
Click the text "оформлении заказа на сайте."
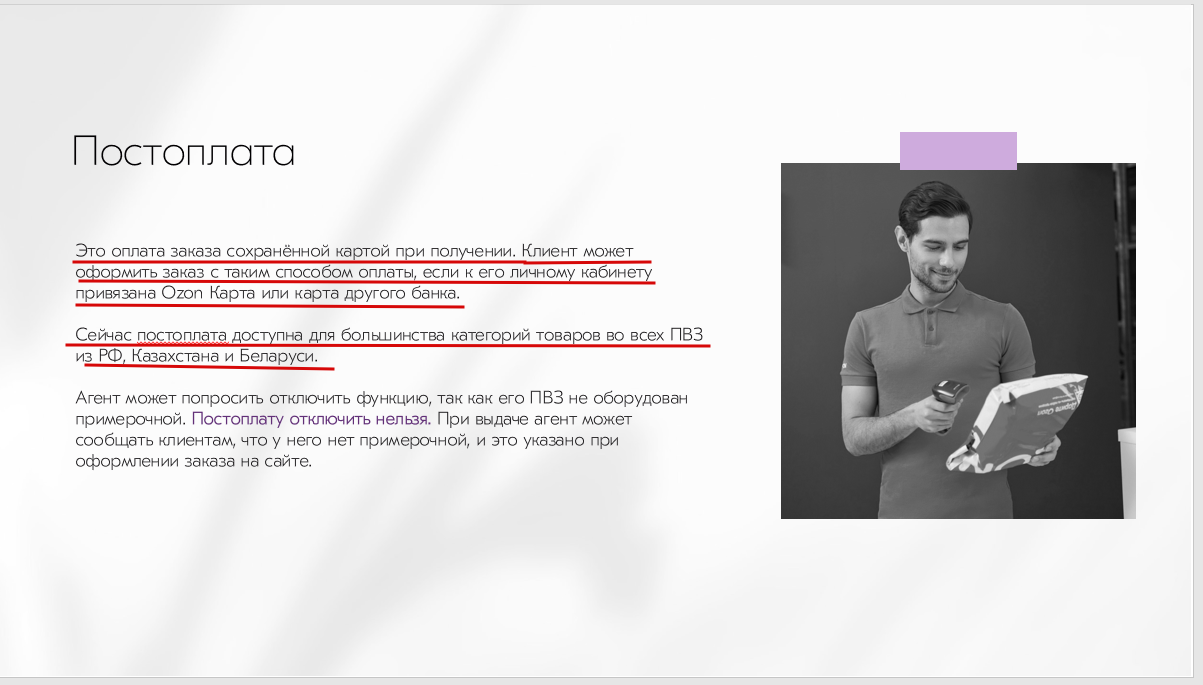point(194,461)
